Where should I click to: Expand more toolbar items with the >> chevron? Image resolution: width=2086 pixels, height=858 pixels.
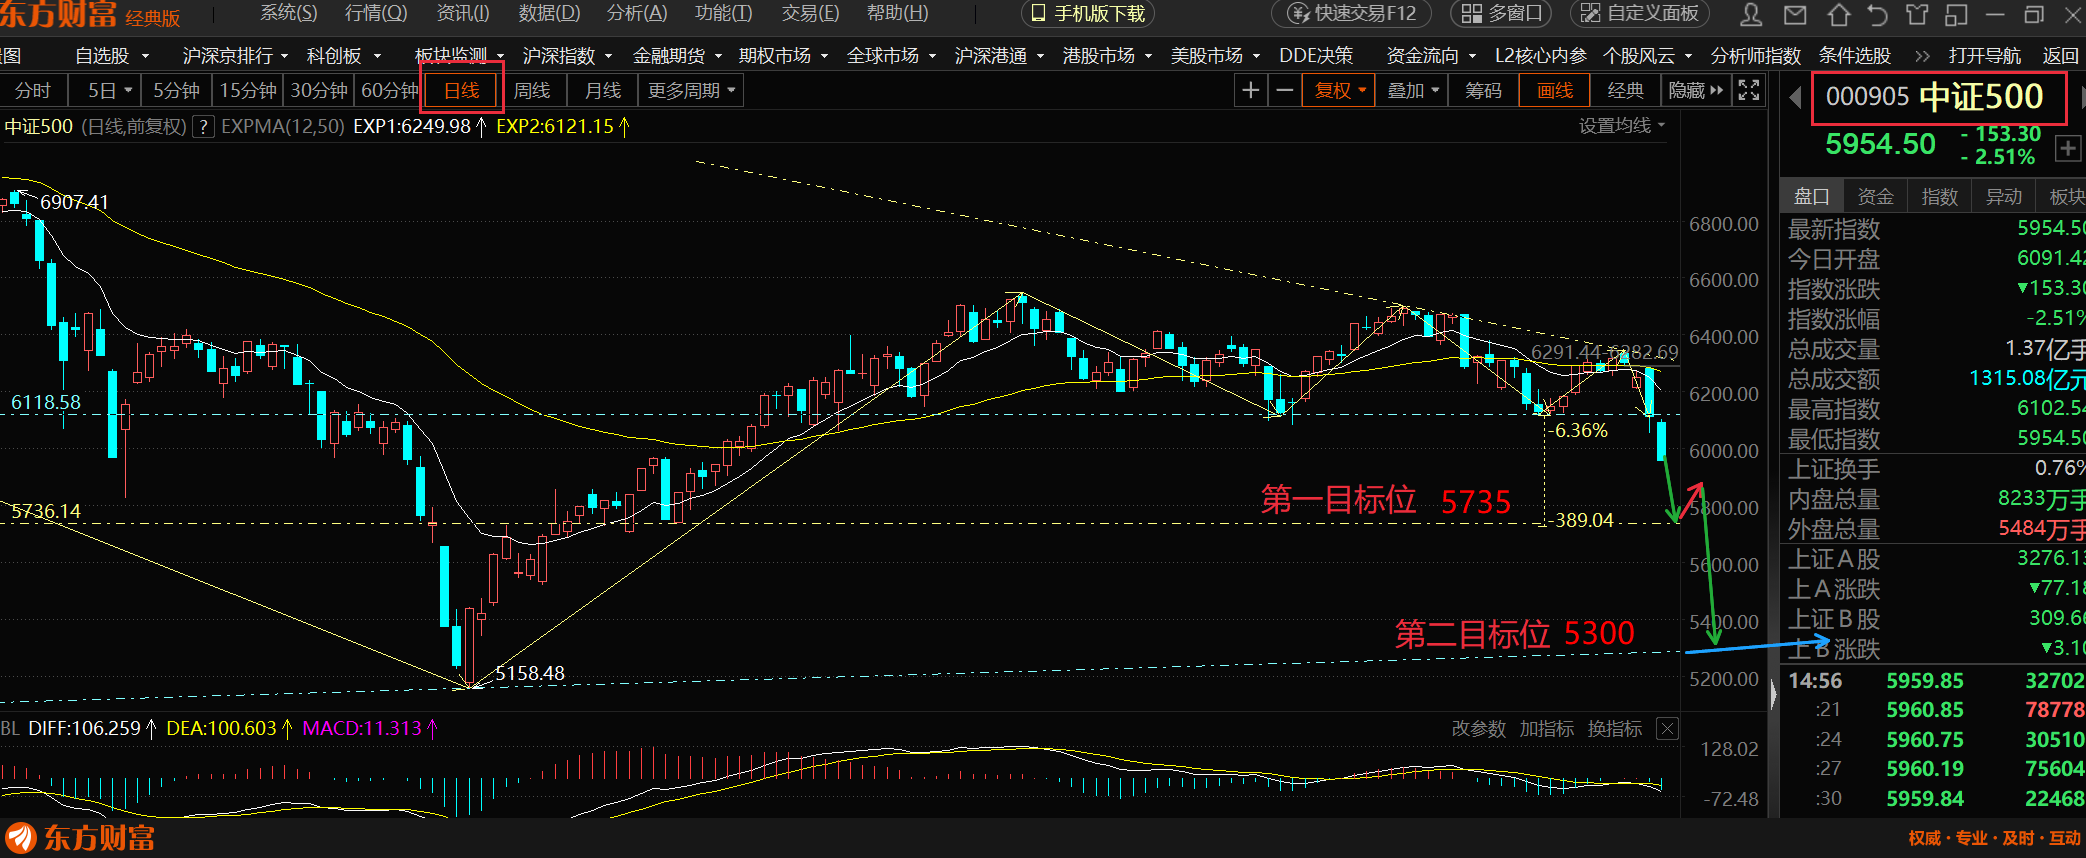tap(1922, 56)
